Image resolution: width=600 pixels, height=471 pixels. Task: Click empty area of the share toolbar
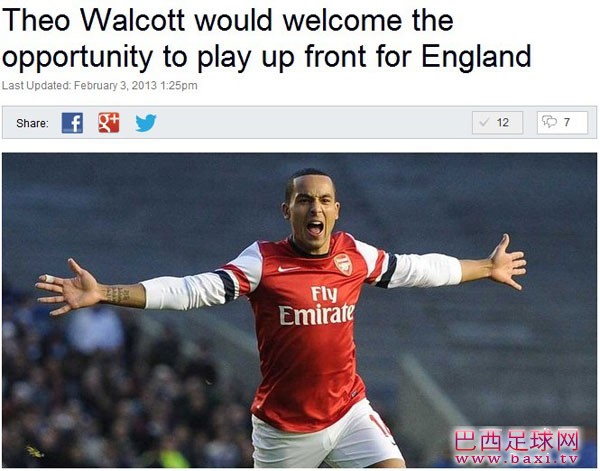[314, 122]
